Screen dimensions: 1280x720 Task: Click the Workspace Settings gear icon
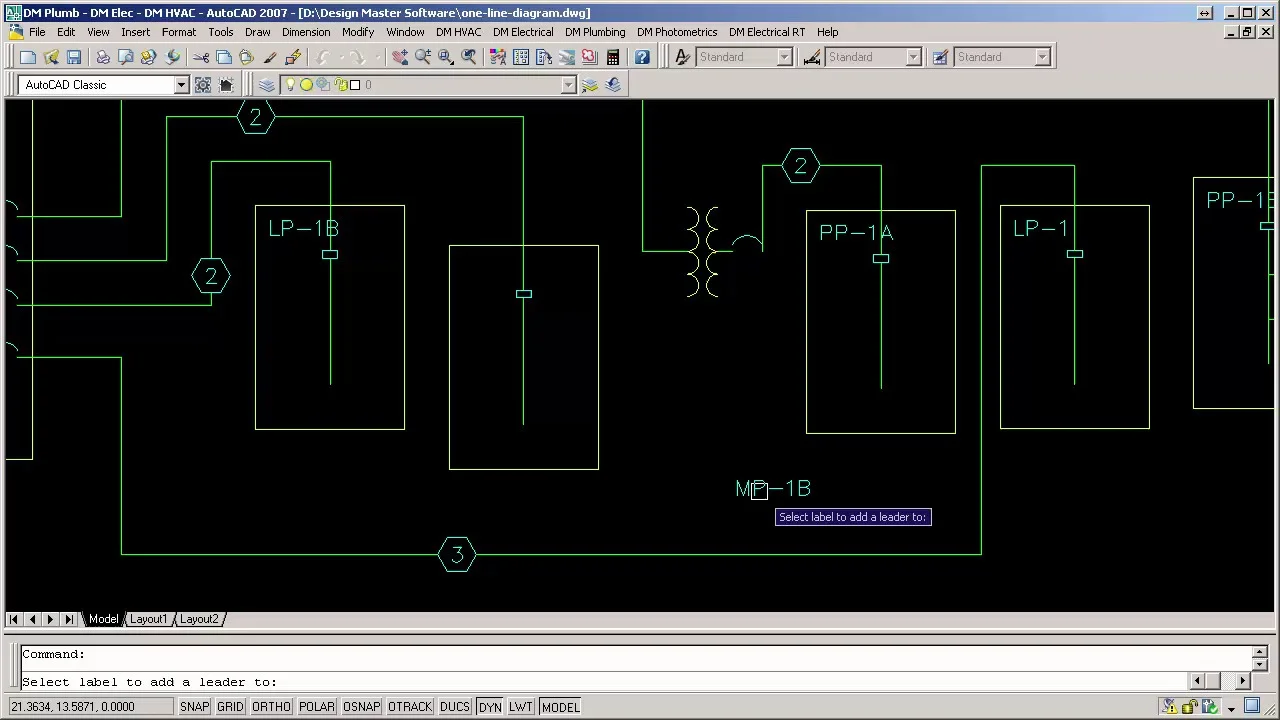tap(203, 85)
